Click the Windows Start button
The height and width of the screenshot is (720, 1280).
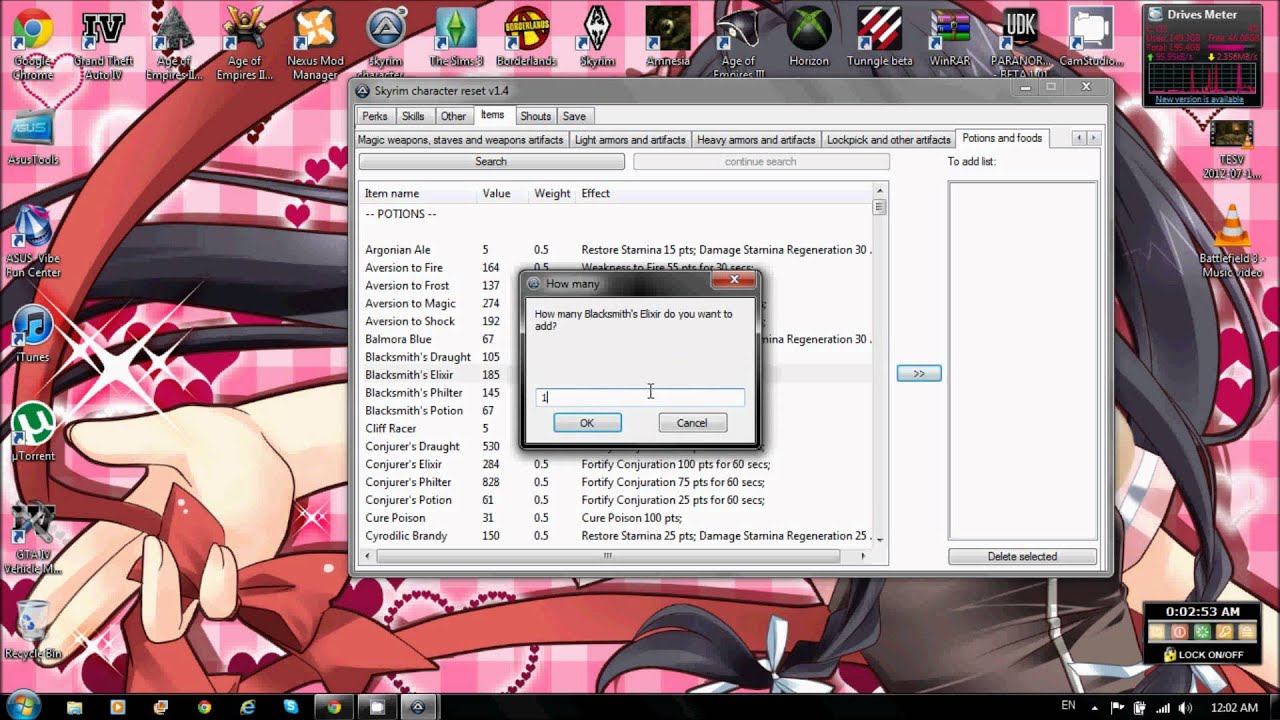[x=22, y=705]
